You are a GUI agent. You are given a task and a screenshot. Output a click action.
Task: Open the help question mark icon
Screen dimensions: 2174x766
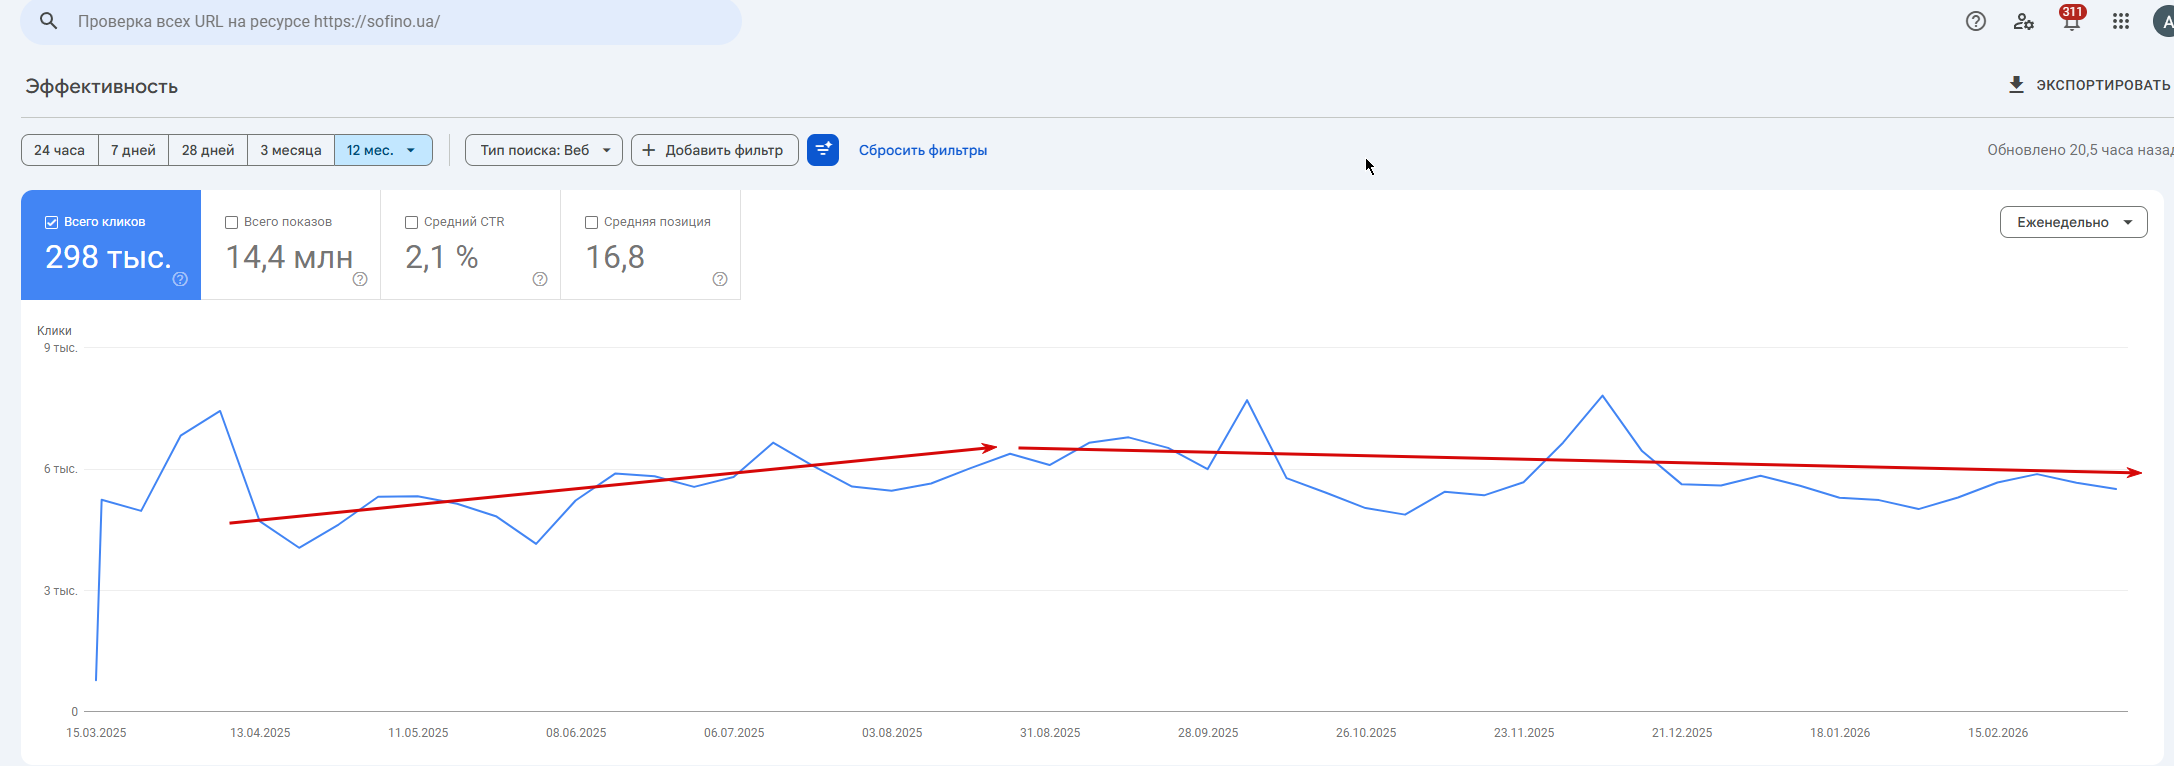(x=1975, y=21)
